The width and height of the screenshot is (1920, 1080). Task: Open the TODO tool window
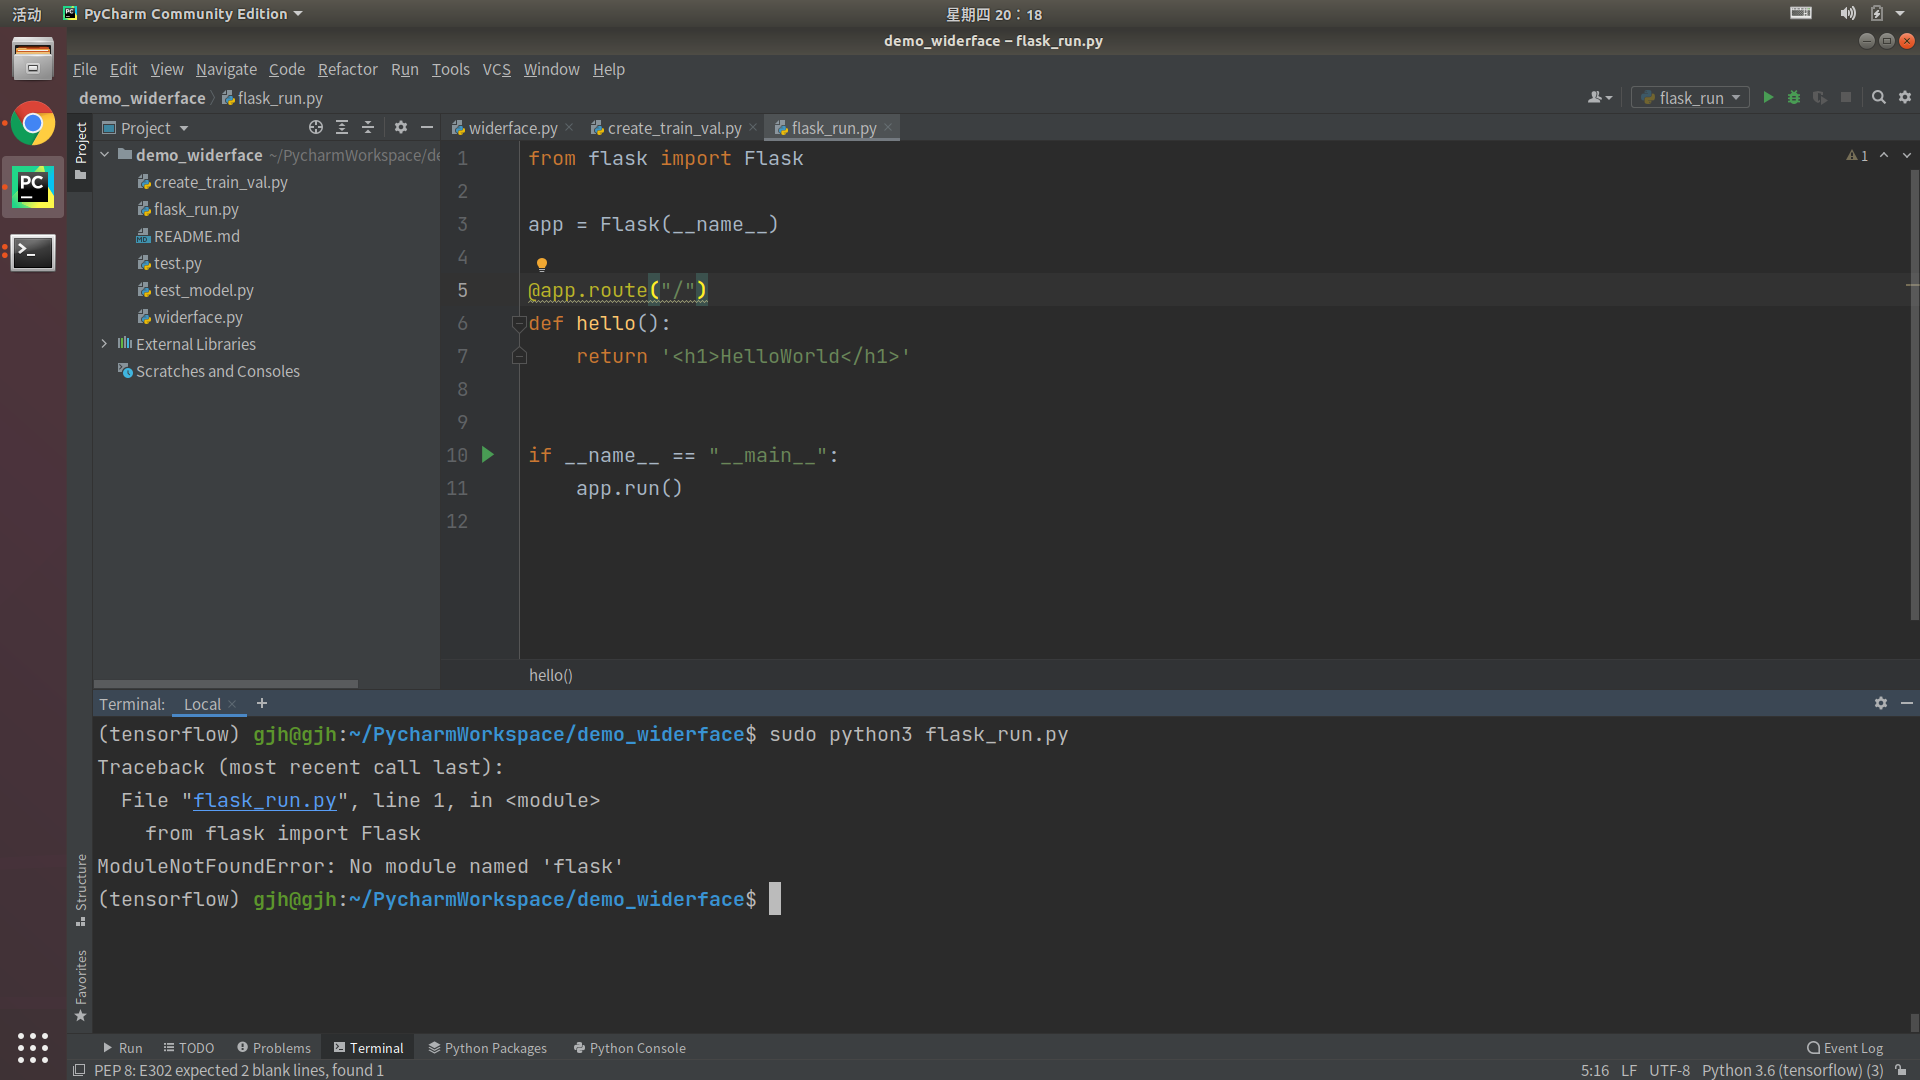(x=188, y=1048)
